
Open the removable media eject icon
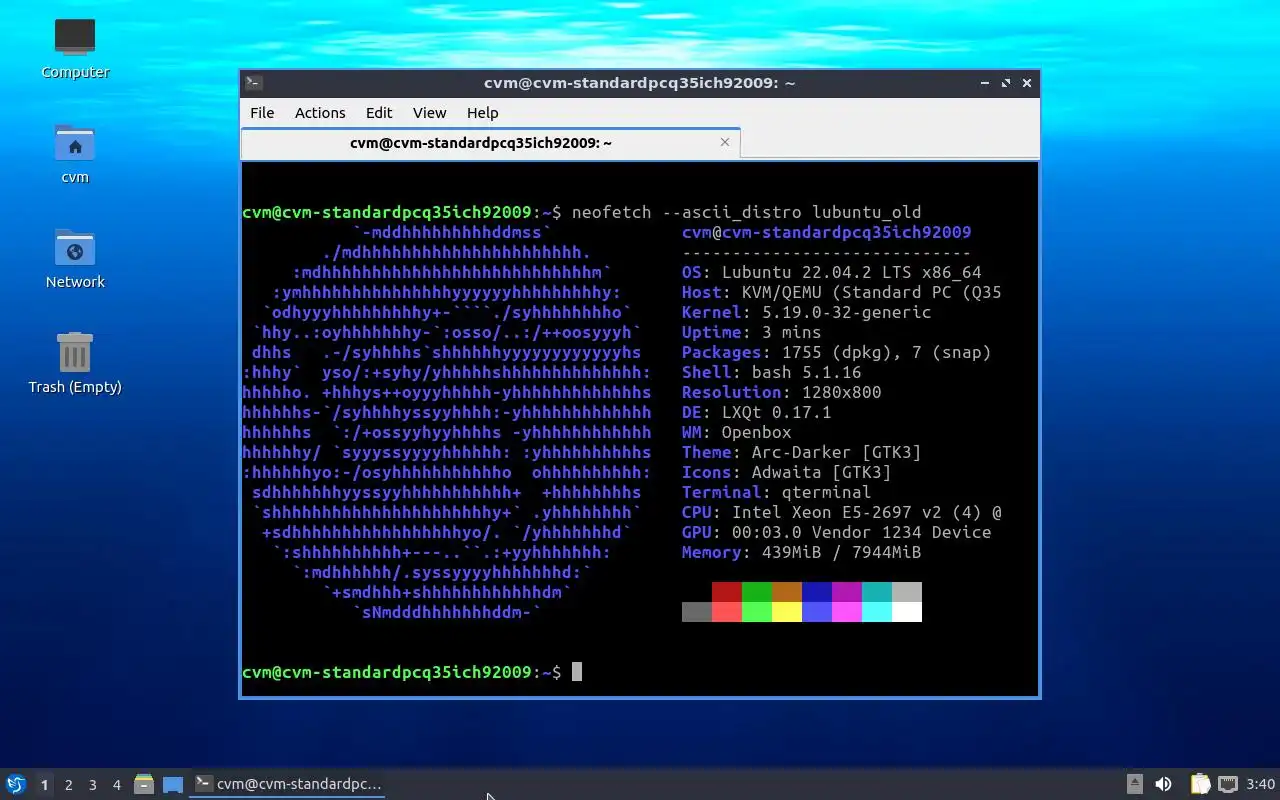point(1134,784)
